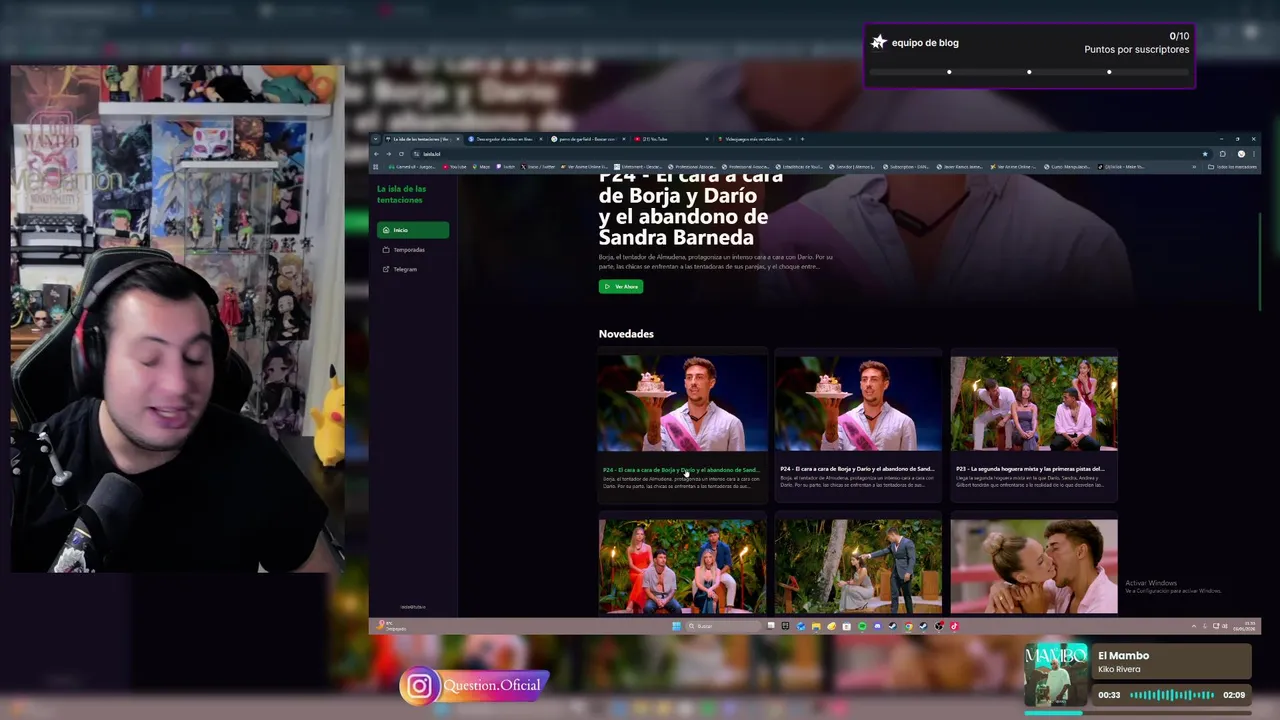Switch to Descargador de video browser tab

tap(504, 139)
